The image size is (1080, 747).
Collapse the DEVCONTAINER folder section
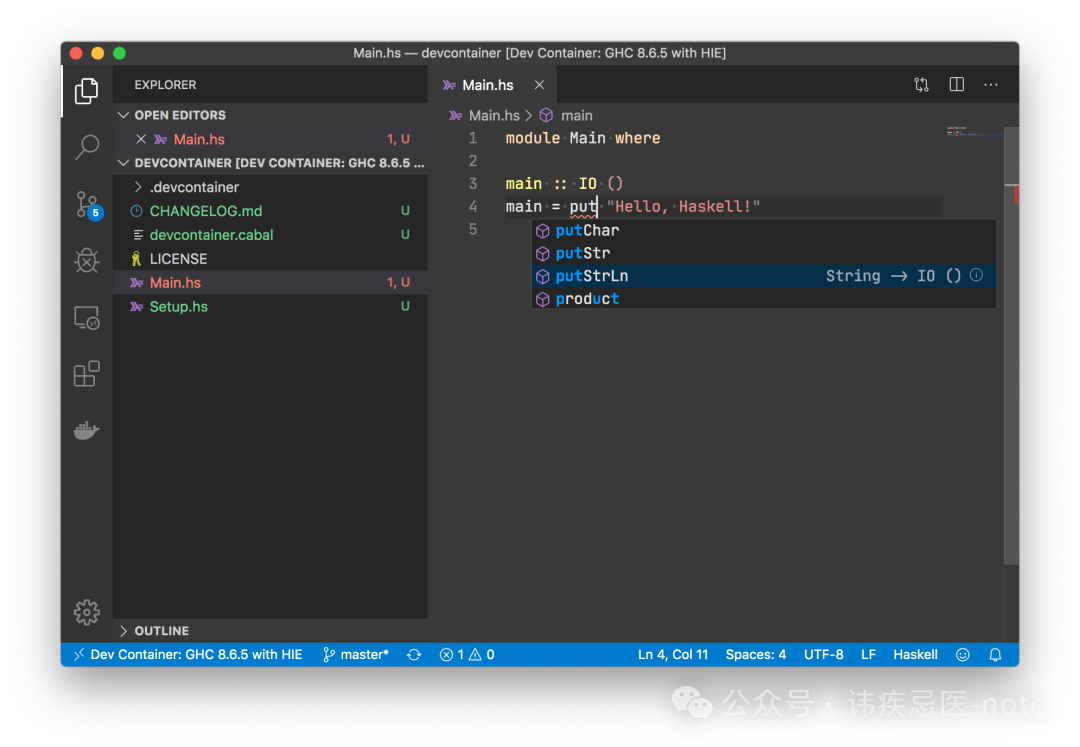pos(270,163)
